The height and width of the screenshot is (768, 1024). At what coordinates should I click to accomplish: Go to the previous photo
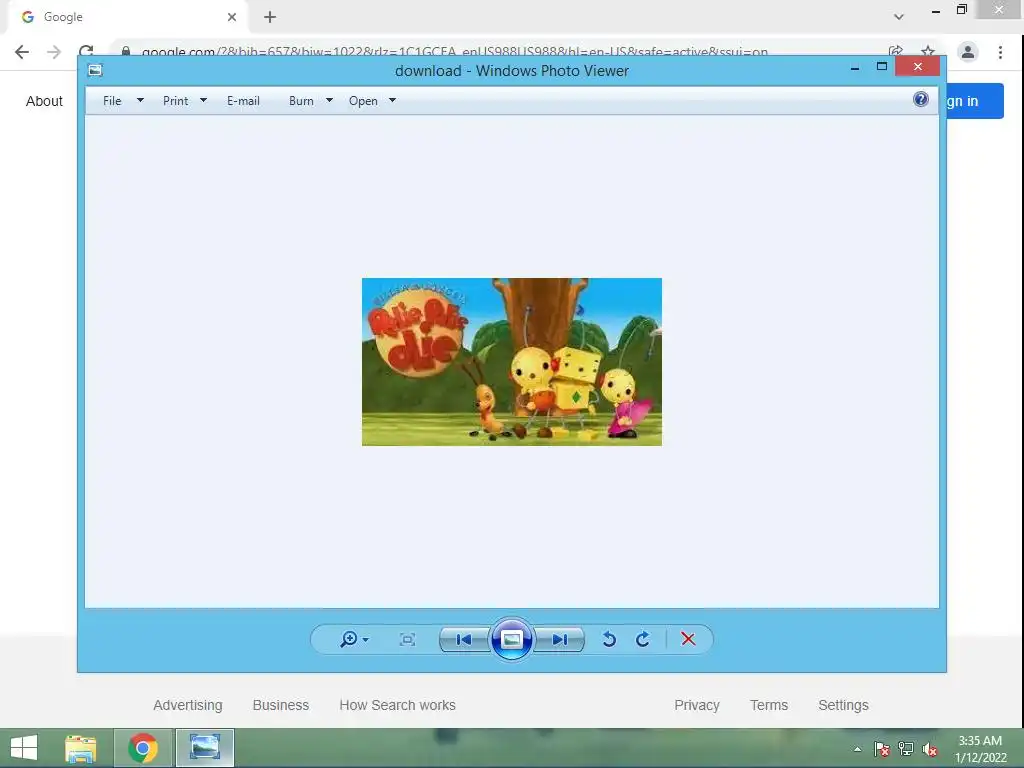[464, 640]
